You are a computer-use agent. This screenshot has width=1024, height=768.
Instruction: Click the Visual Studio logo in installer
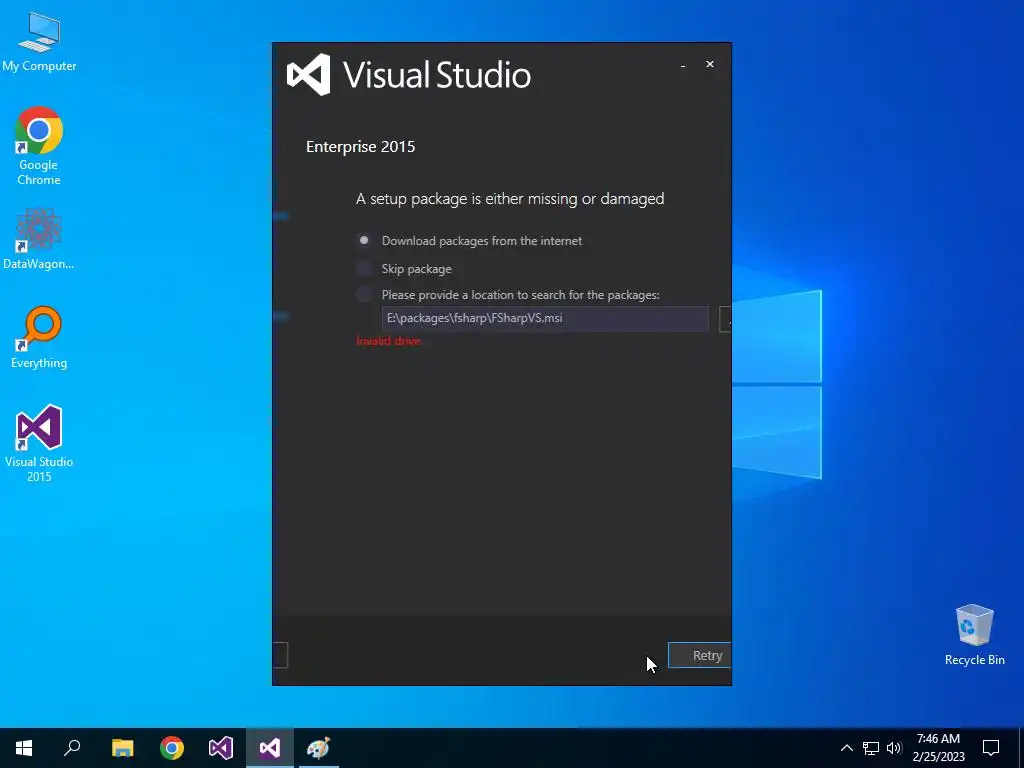click(x=308, y=74)
